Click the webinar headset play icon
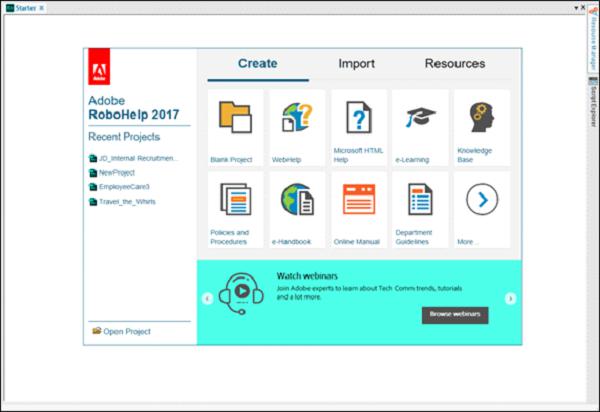The height and width of the screenshot is (412, 600). 241,293
